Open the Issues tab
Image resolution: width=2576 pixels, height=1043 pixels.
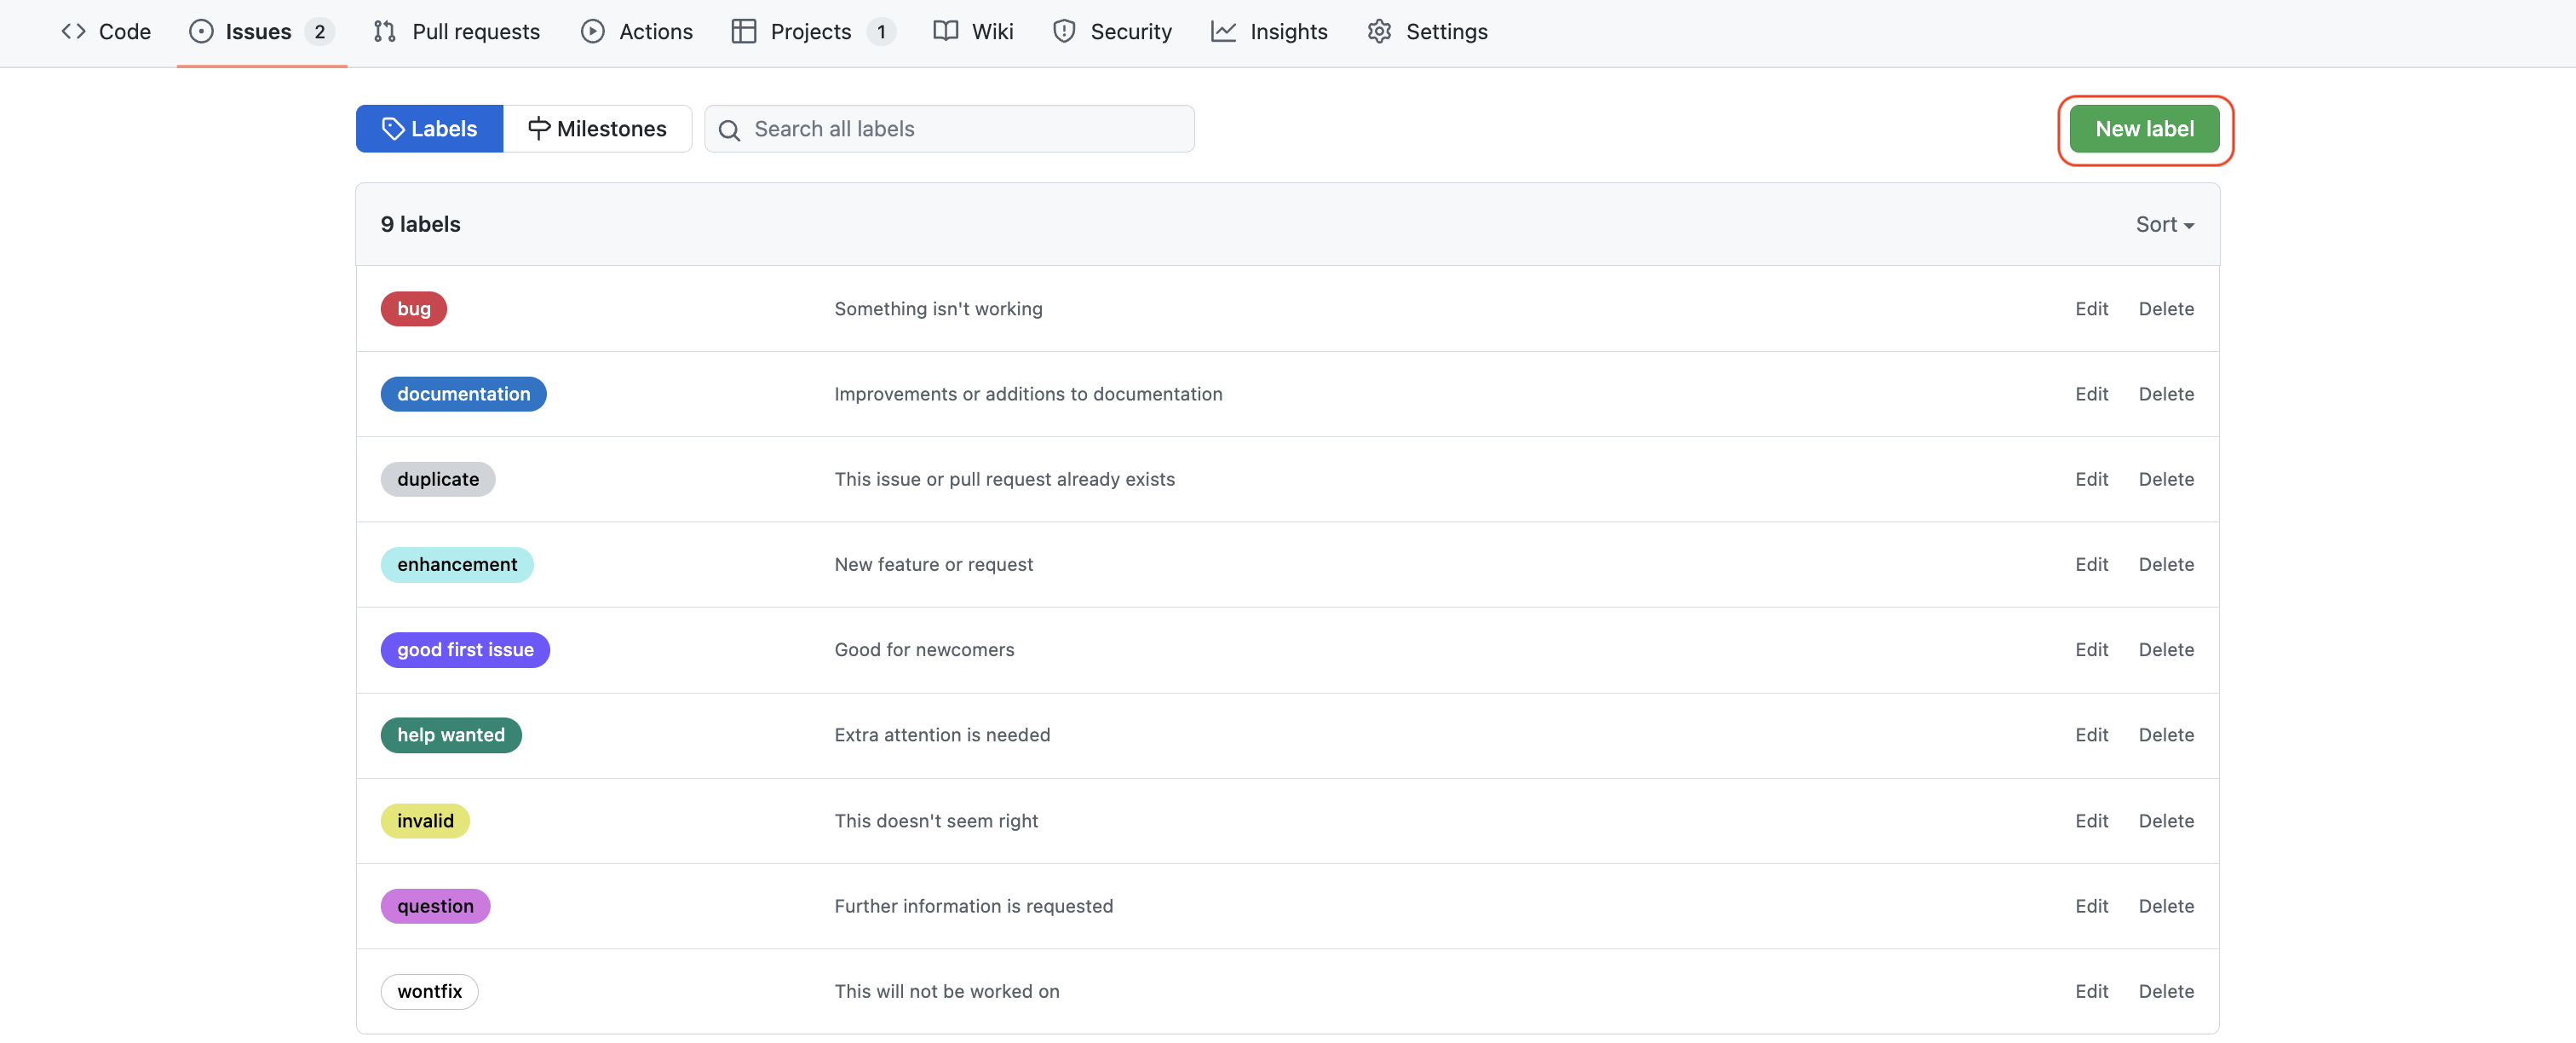(x=258, y=31)
